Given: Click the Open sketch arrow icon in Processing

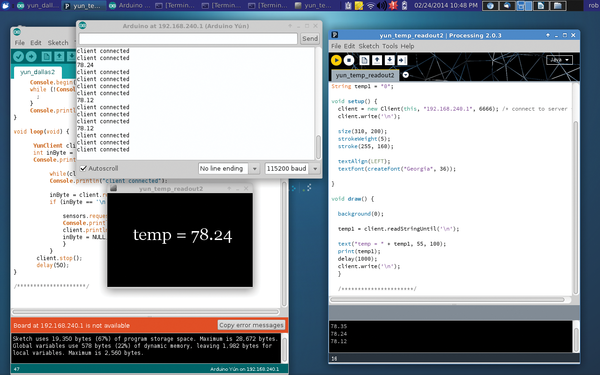Looking at the screenshot, I should [x=377, y=60].
